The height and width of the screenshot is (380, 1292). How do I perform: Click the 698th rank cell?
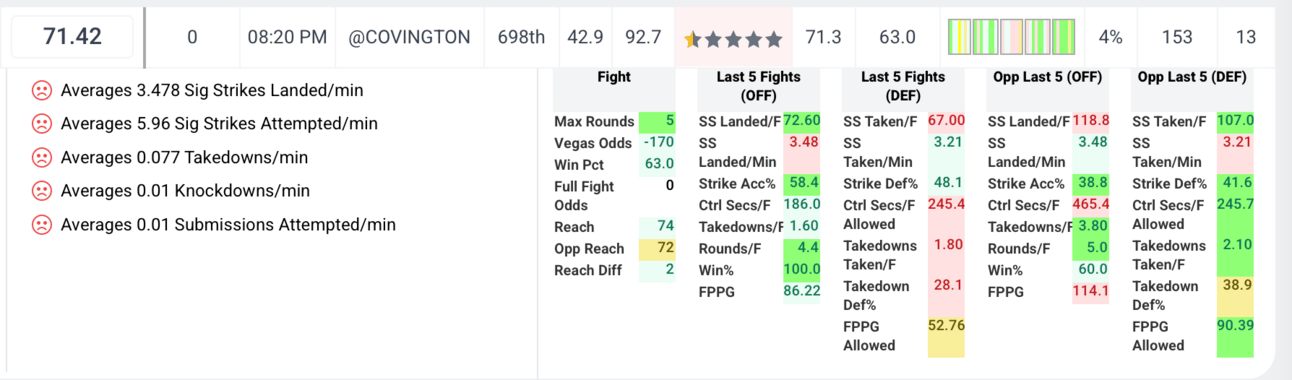click(521, 37)
